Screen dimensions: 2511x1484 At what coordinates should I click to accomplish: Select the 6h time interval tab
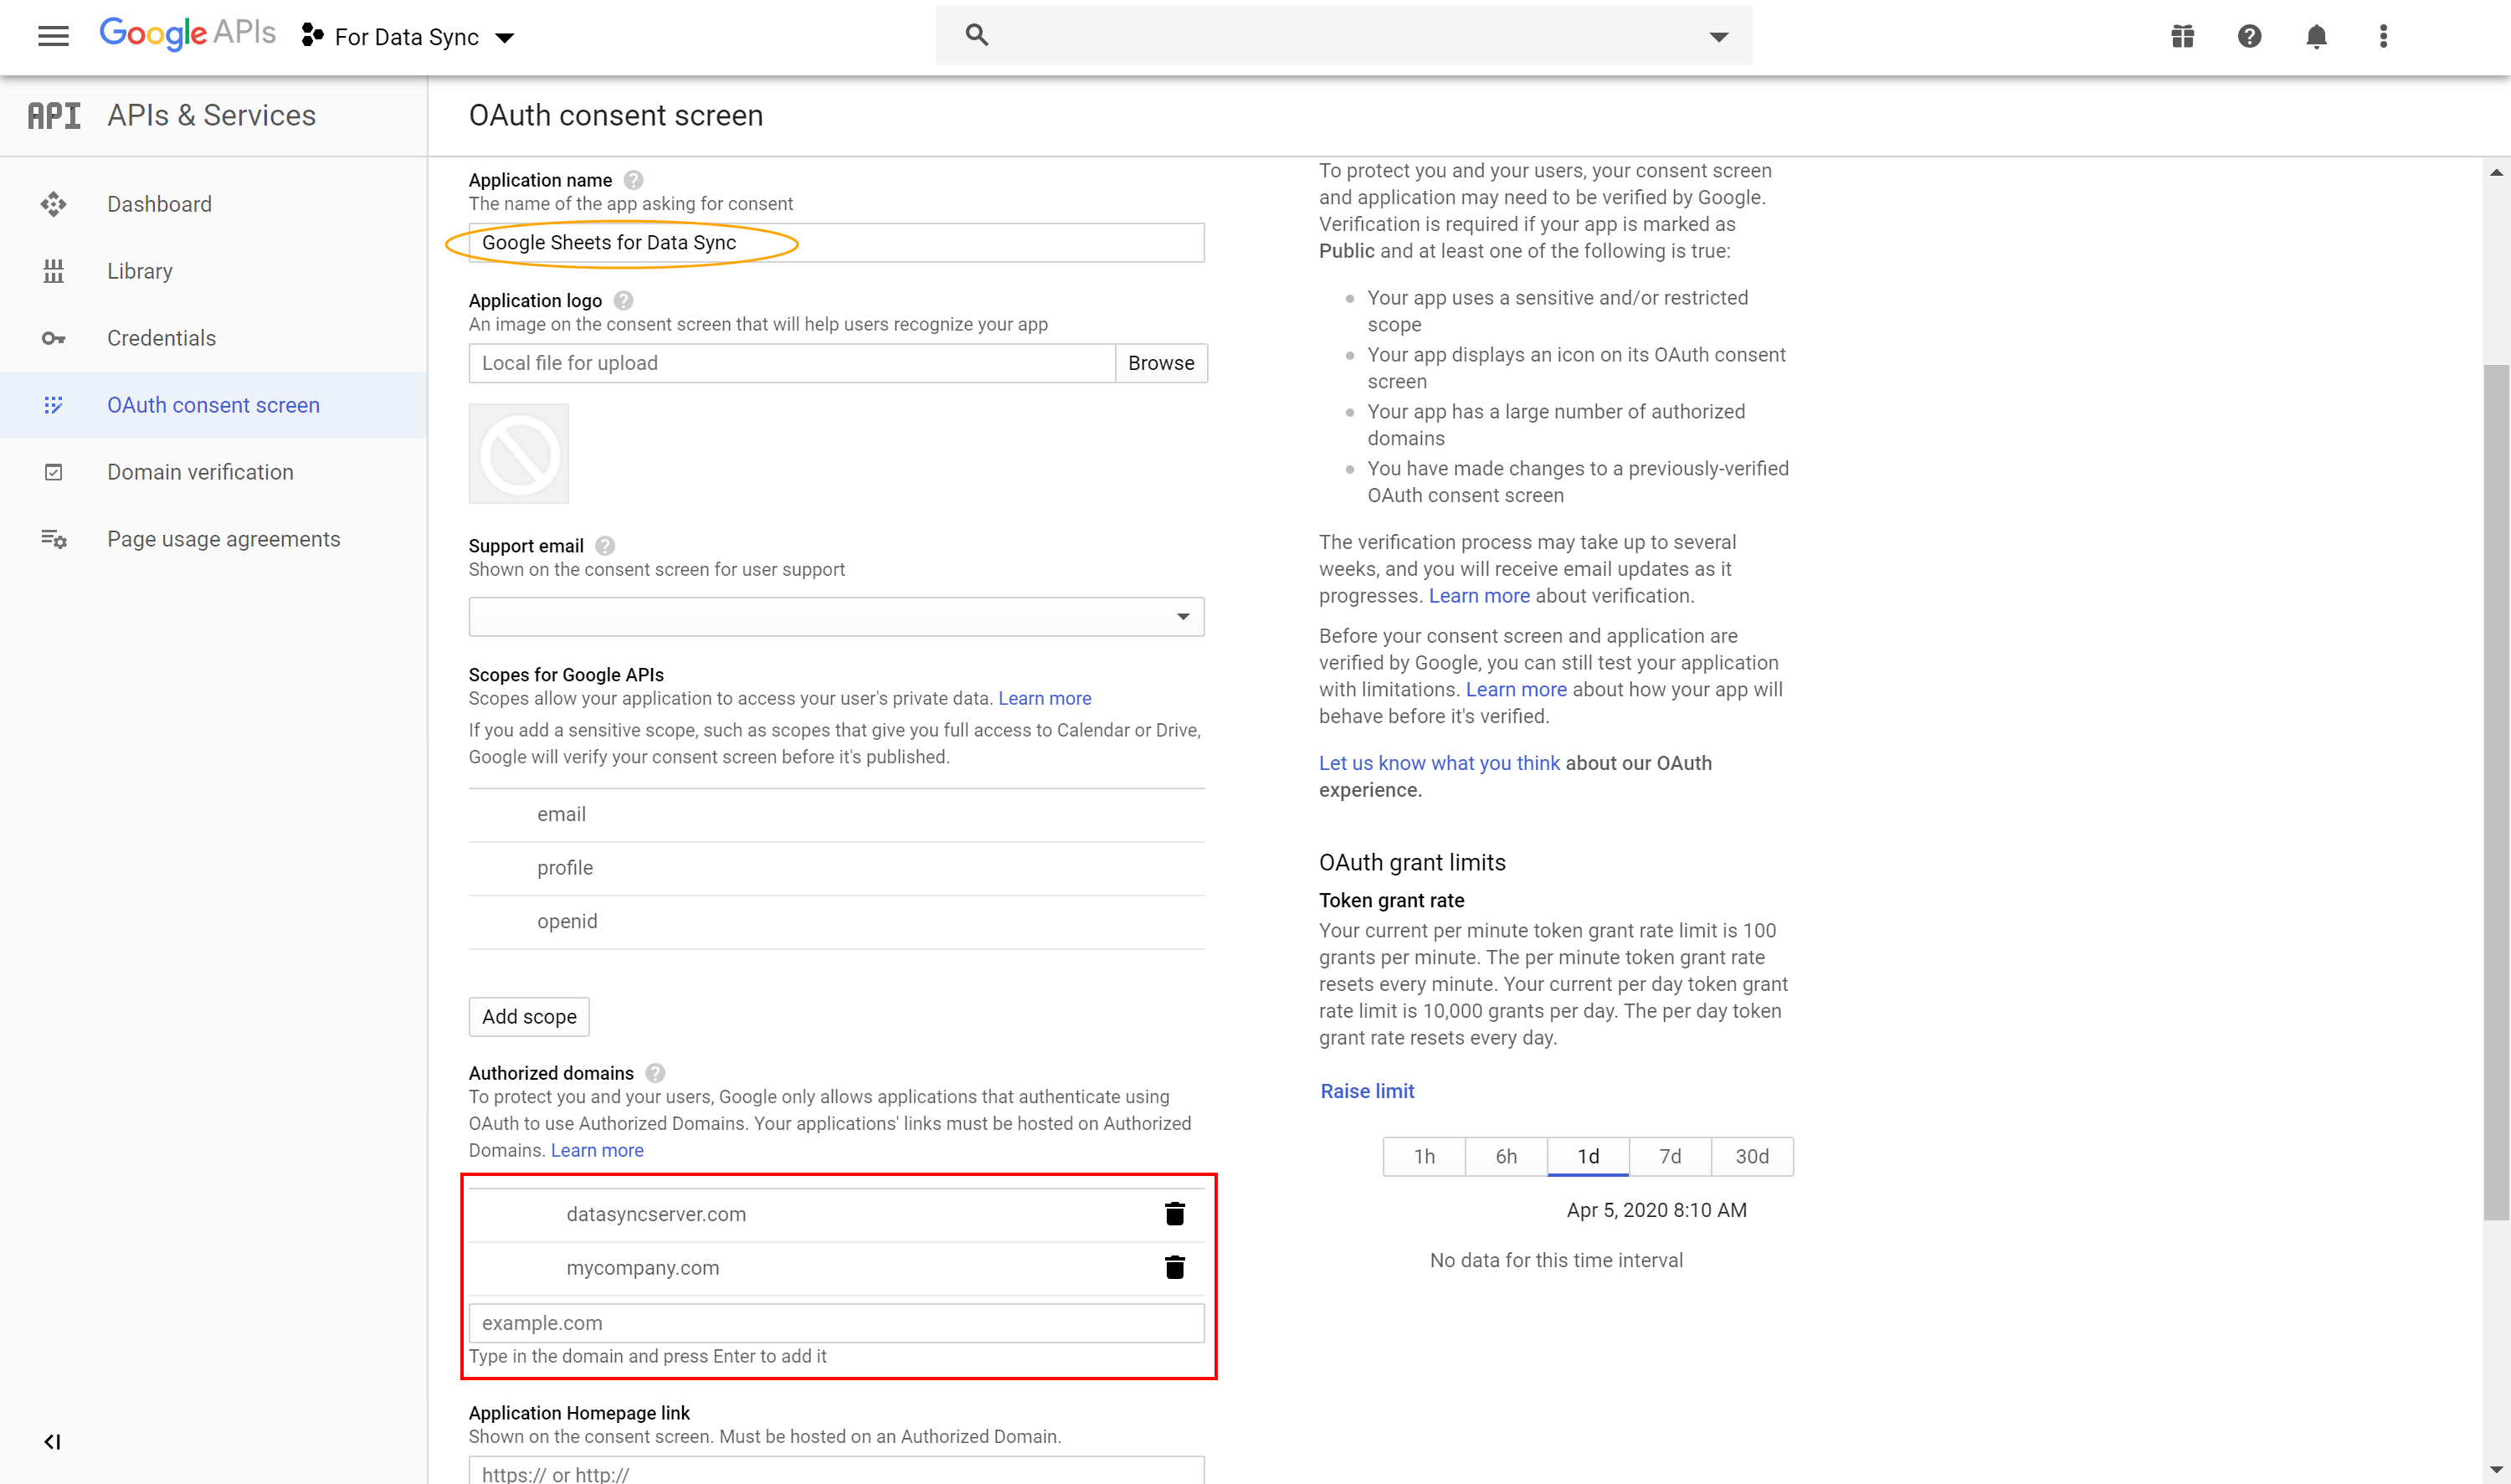point(1506,1157)
